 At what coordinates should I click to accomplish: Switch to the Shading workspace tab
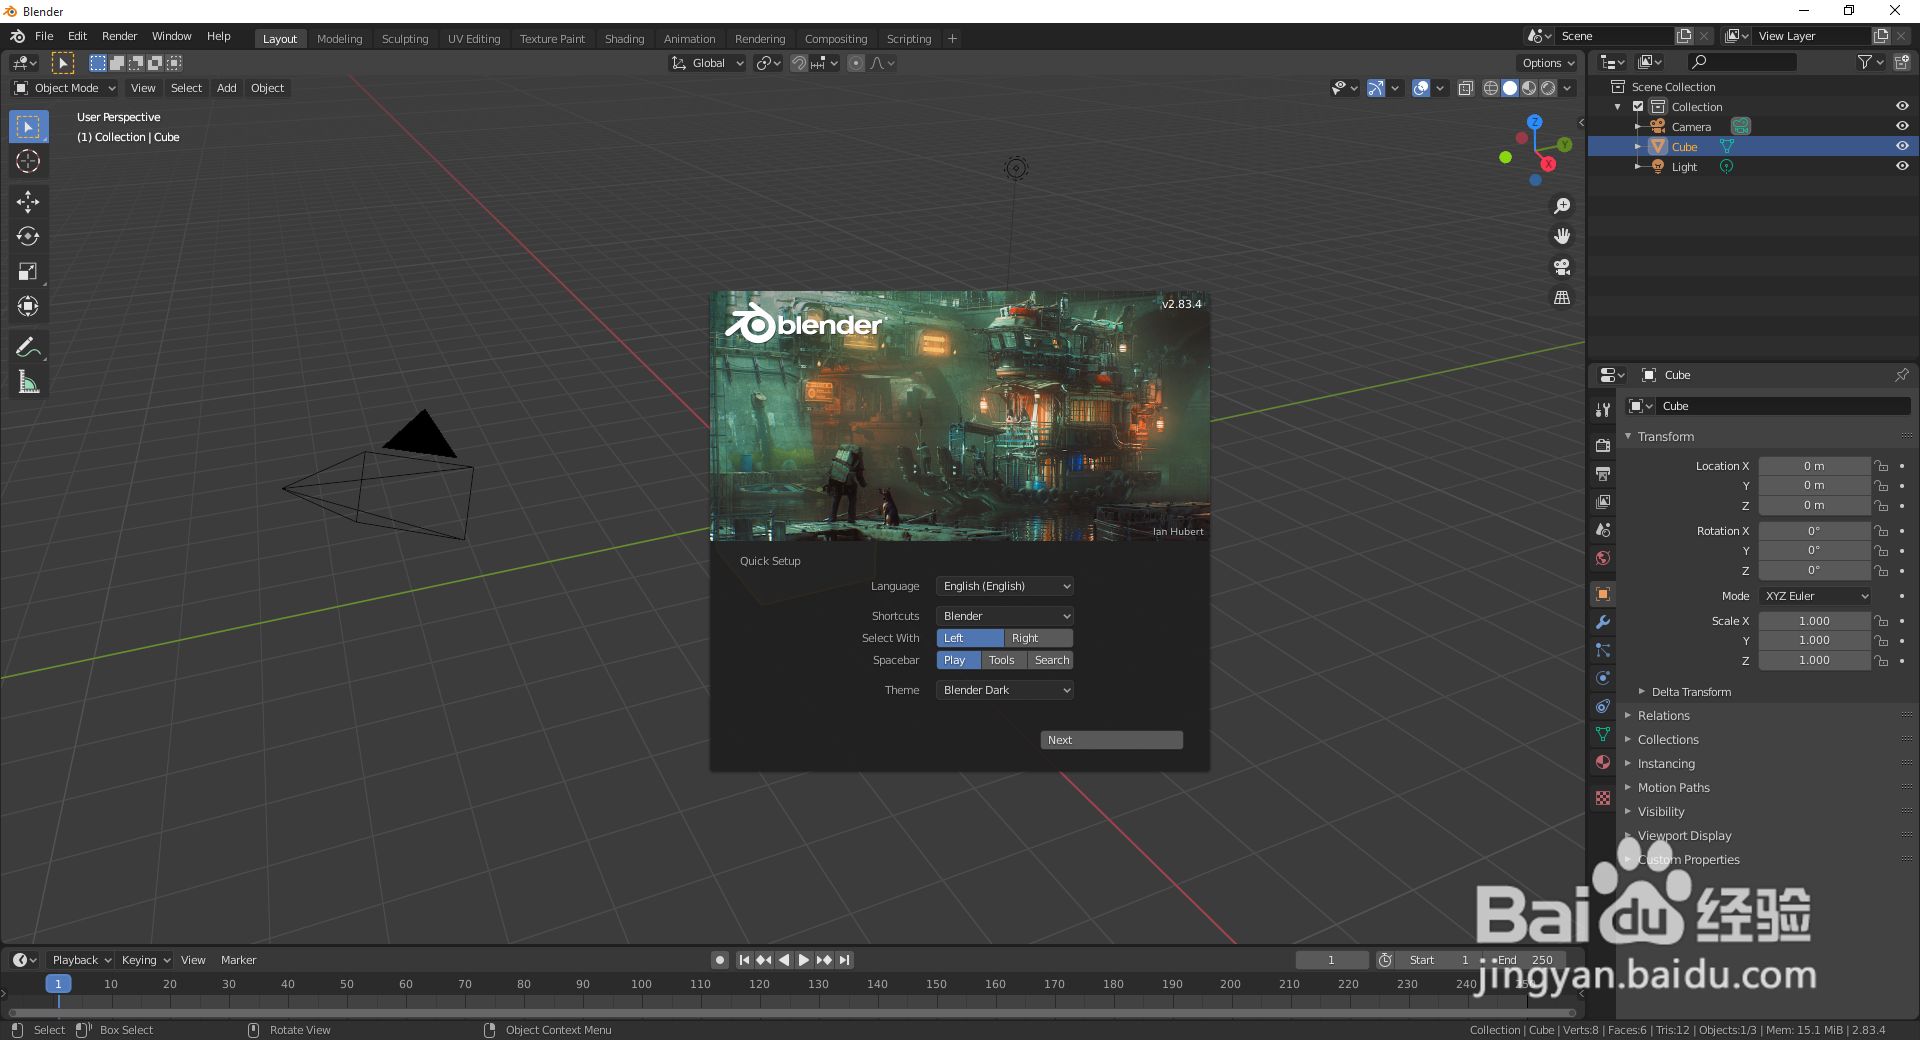click(624, 38)
